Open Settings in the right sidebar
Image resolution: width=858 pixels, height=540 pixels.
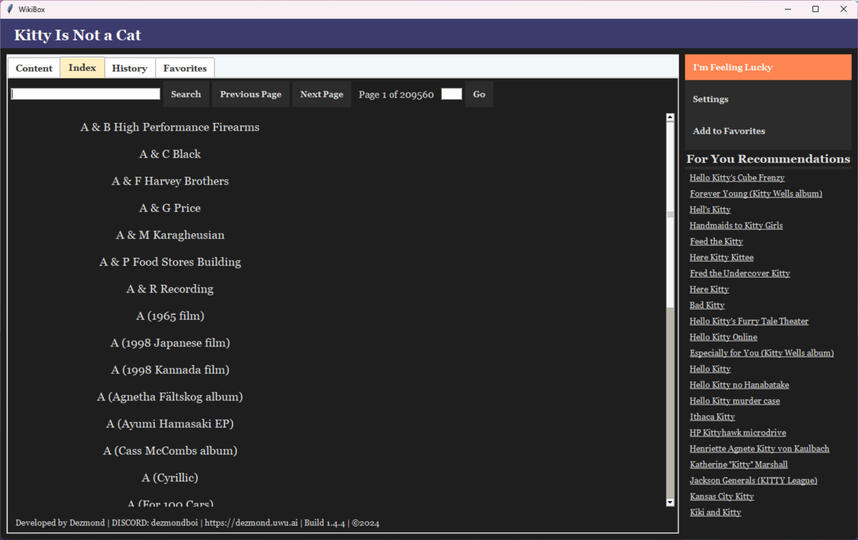click(768, 99)
